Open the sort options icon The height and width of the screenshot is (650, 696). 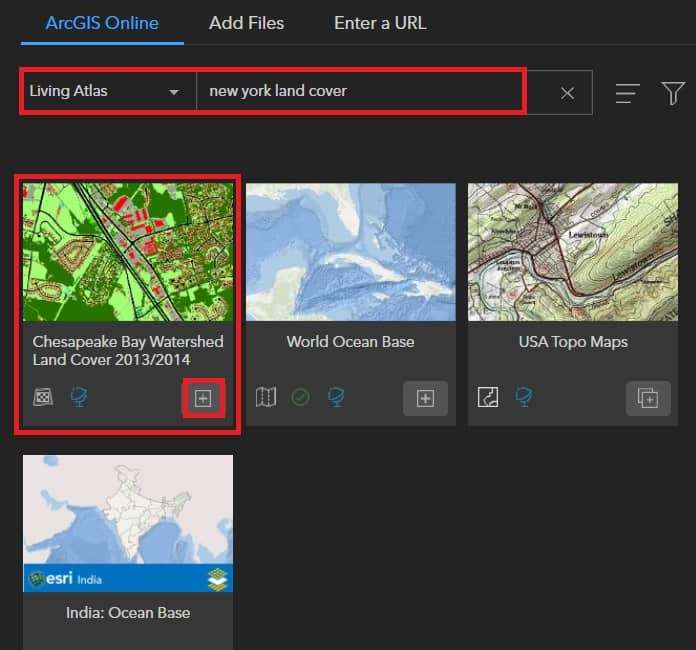point(627,93)
